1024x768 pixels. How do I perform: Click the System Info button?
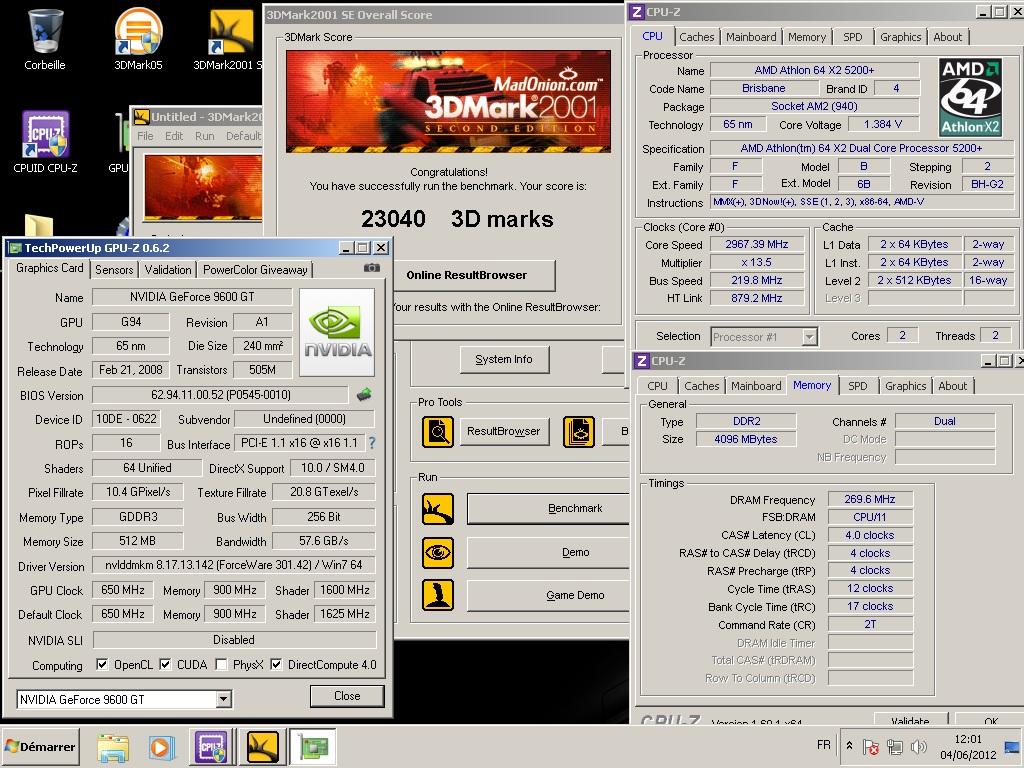tap(504, 359)
